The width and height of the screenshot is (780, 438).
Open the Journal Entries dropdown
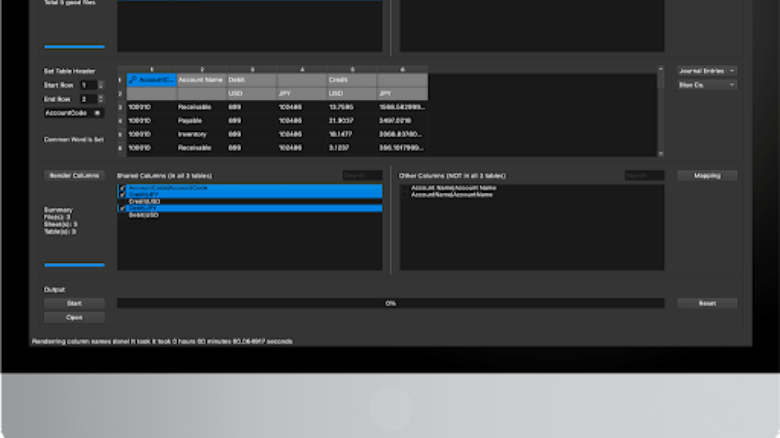707,71
